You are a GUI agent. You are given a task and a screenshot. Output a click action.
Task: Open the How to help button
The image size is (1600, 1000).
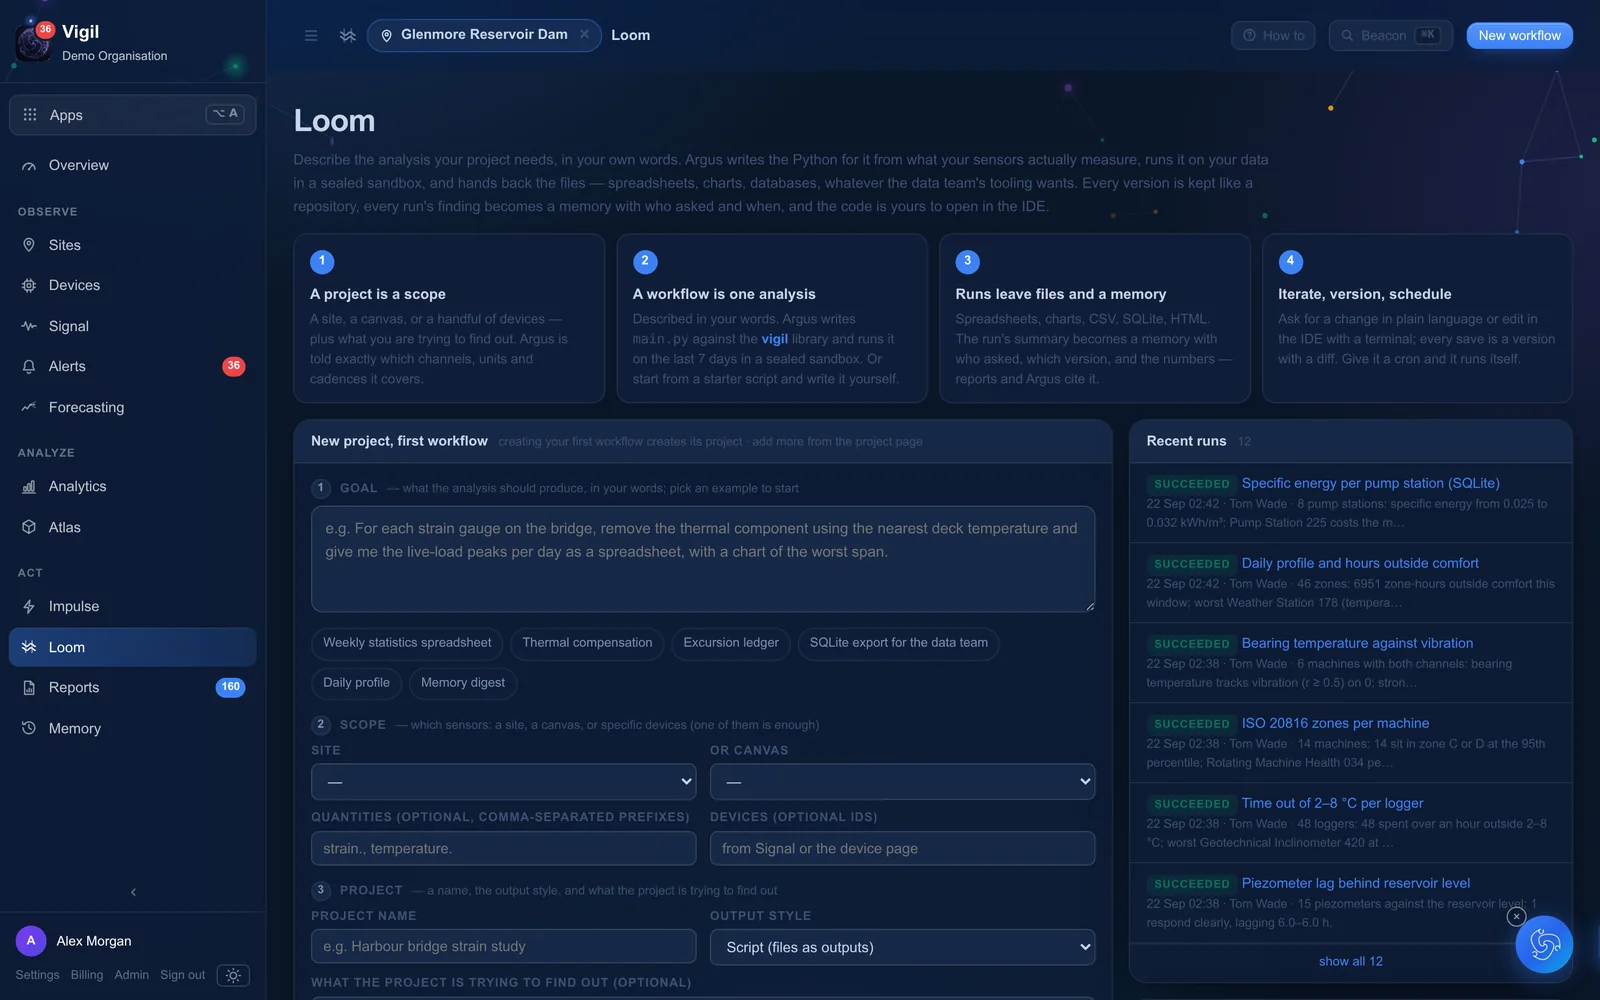(x=1273, y=35)
